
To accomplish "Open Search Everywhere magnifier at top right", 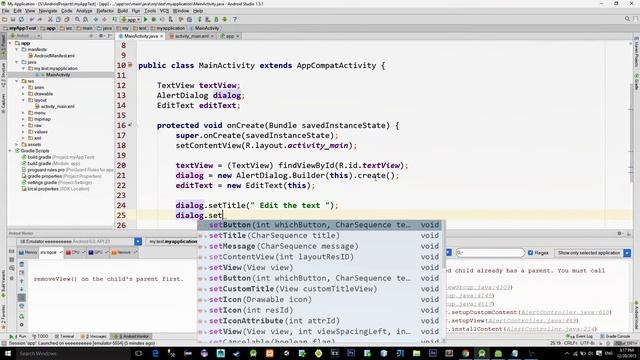I will click(x=627, y=19).
